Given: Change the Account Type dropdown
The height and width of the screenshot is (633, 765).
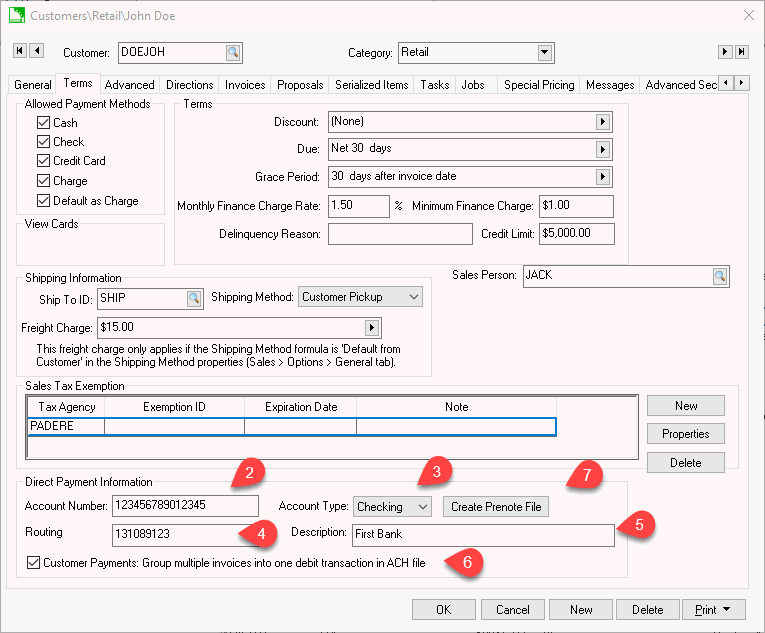Looking at the screenshot, I should point(423,507).
